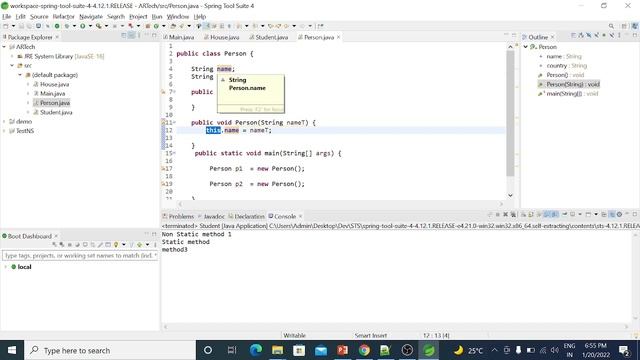Open the Search magnifier at toolbar right
This screenshot has height=360, width=640.
tap(611, 26)
